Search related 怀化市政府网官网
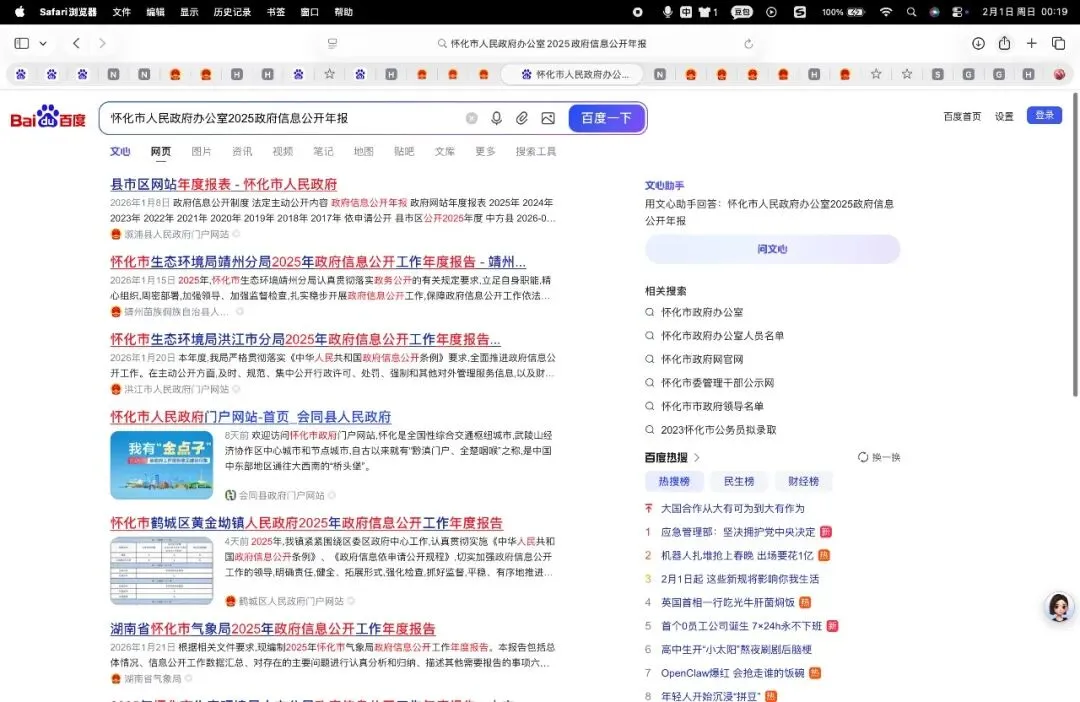1080x702 pixels. [x=702, y=359]
